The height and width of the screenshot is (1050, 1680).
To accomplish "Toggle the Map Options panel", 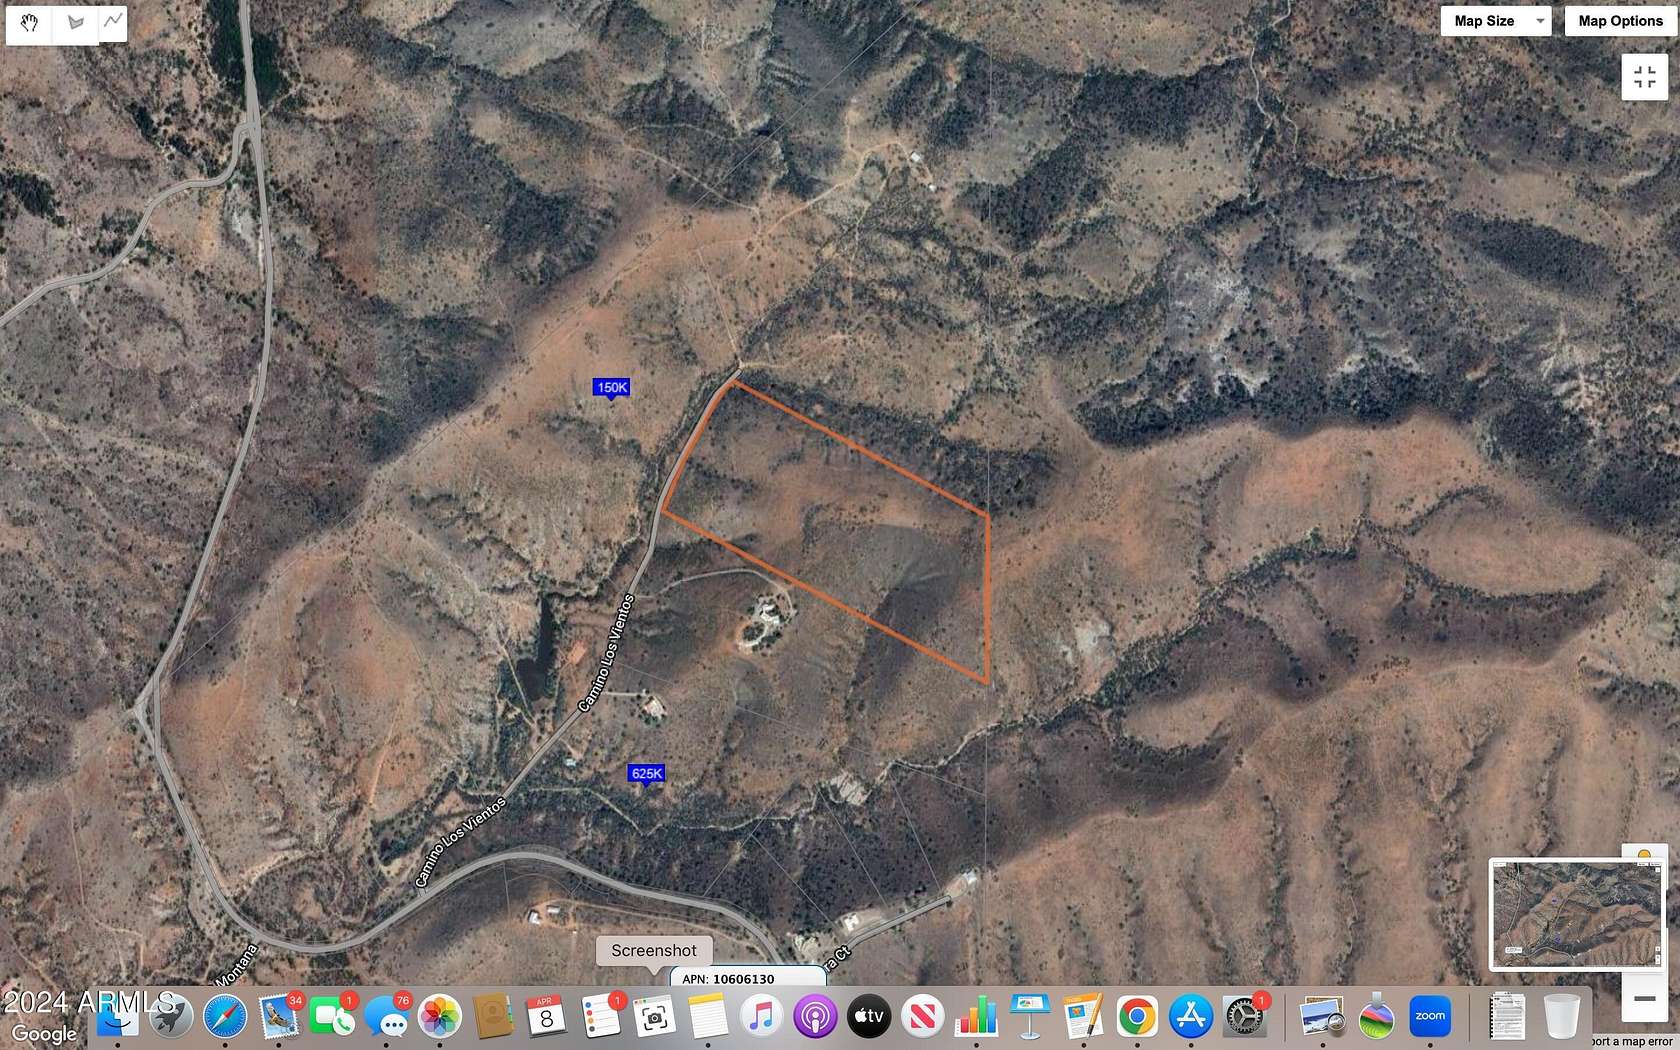I will (x=1619, y=20).
